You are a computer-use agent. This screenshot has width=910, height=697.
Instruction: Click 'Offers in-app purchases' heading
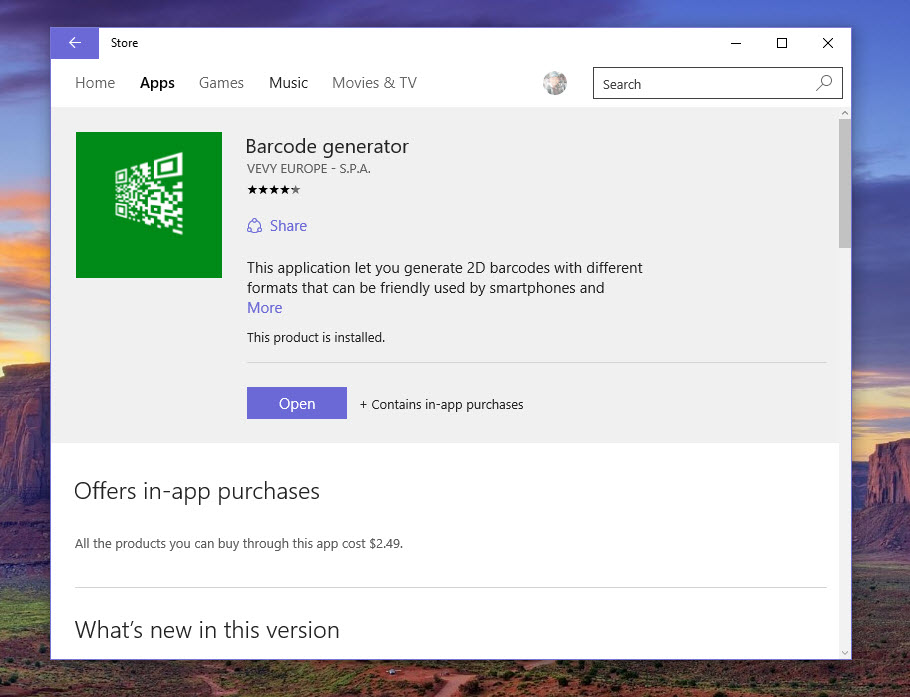197,492
